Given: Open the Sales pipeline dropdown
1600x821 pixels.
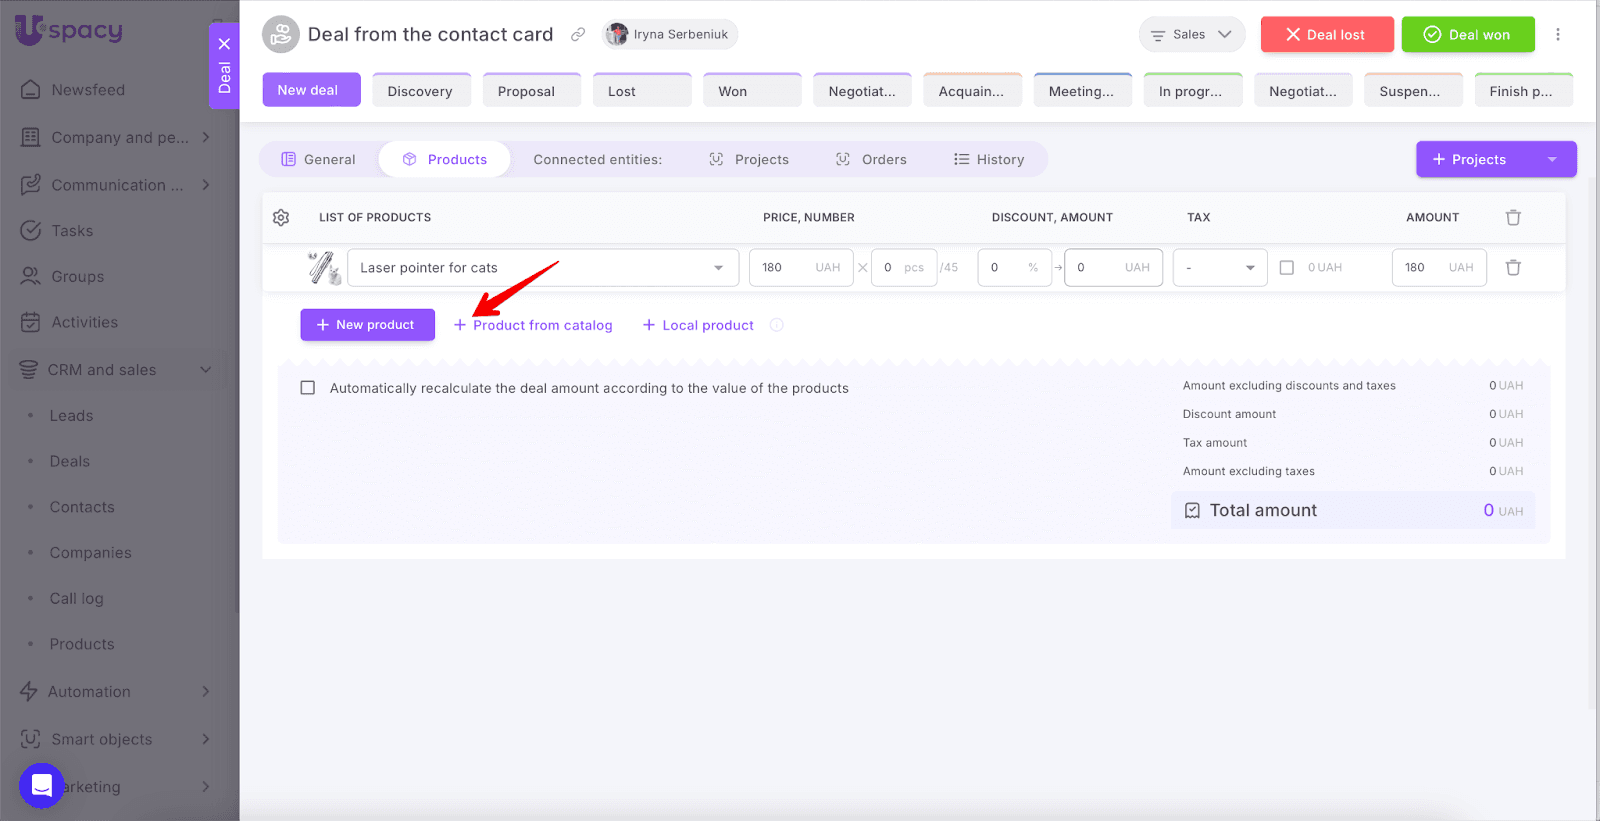Looking at the screenshot, I should 1191,35.
